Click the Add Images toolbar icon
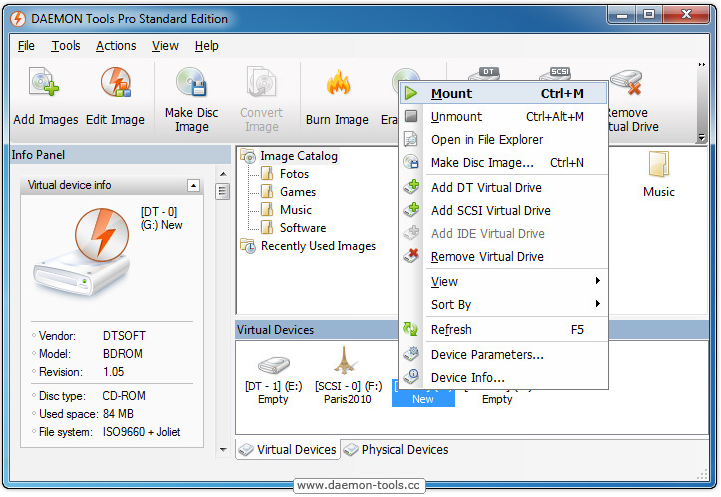The height and width of the screenshot is (497, 721). [x=44, y=81]
